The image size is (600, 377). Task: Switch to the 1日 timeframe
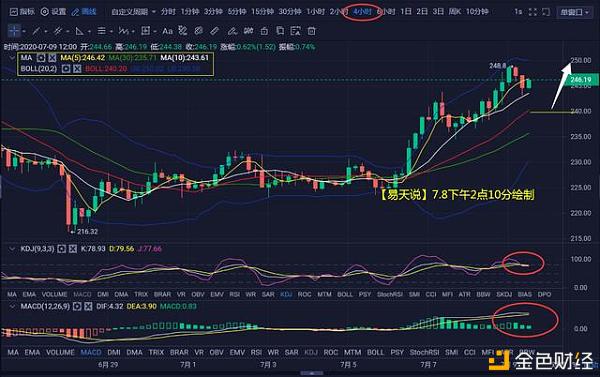(x=406, y=12)
